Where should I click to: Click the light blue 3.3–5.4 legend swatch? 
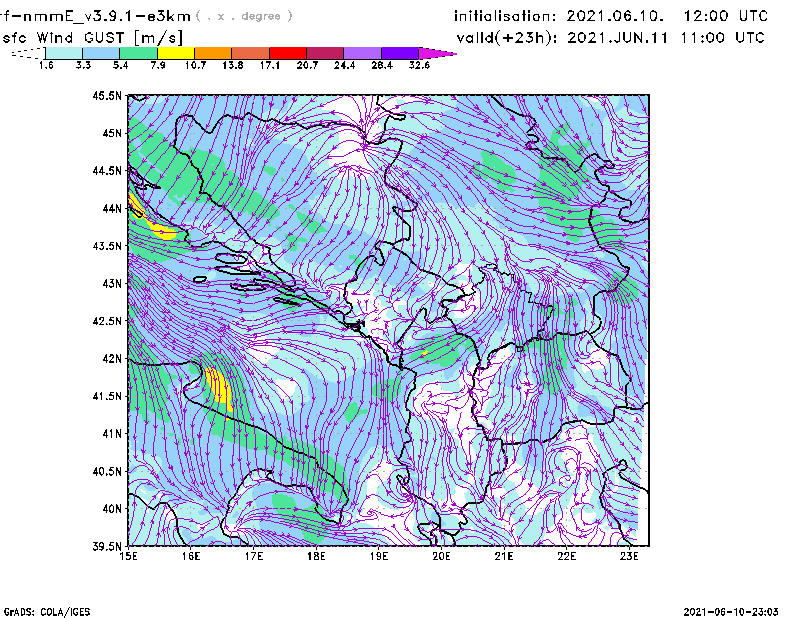pos(101,53)
